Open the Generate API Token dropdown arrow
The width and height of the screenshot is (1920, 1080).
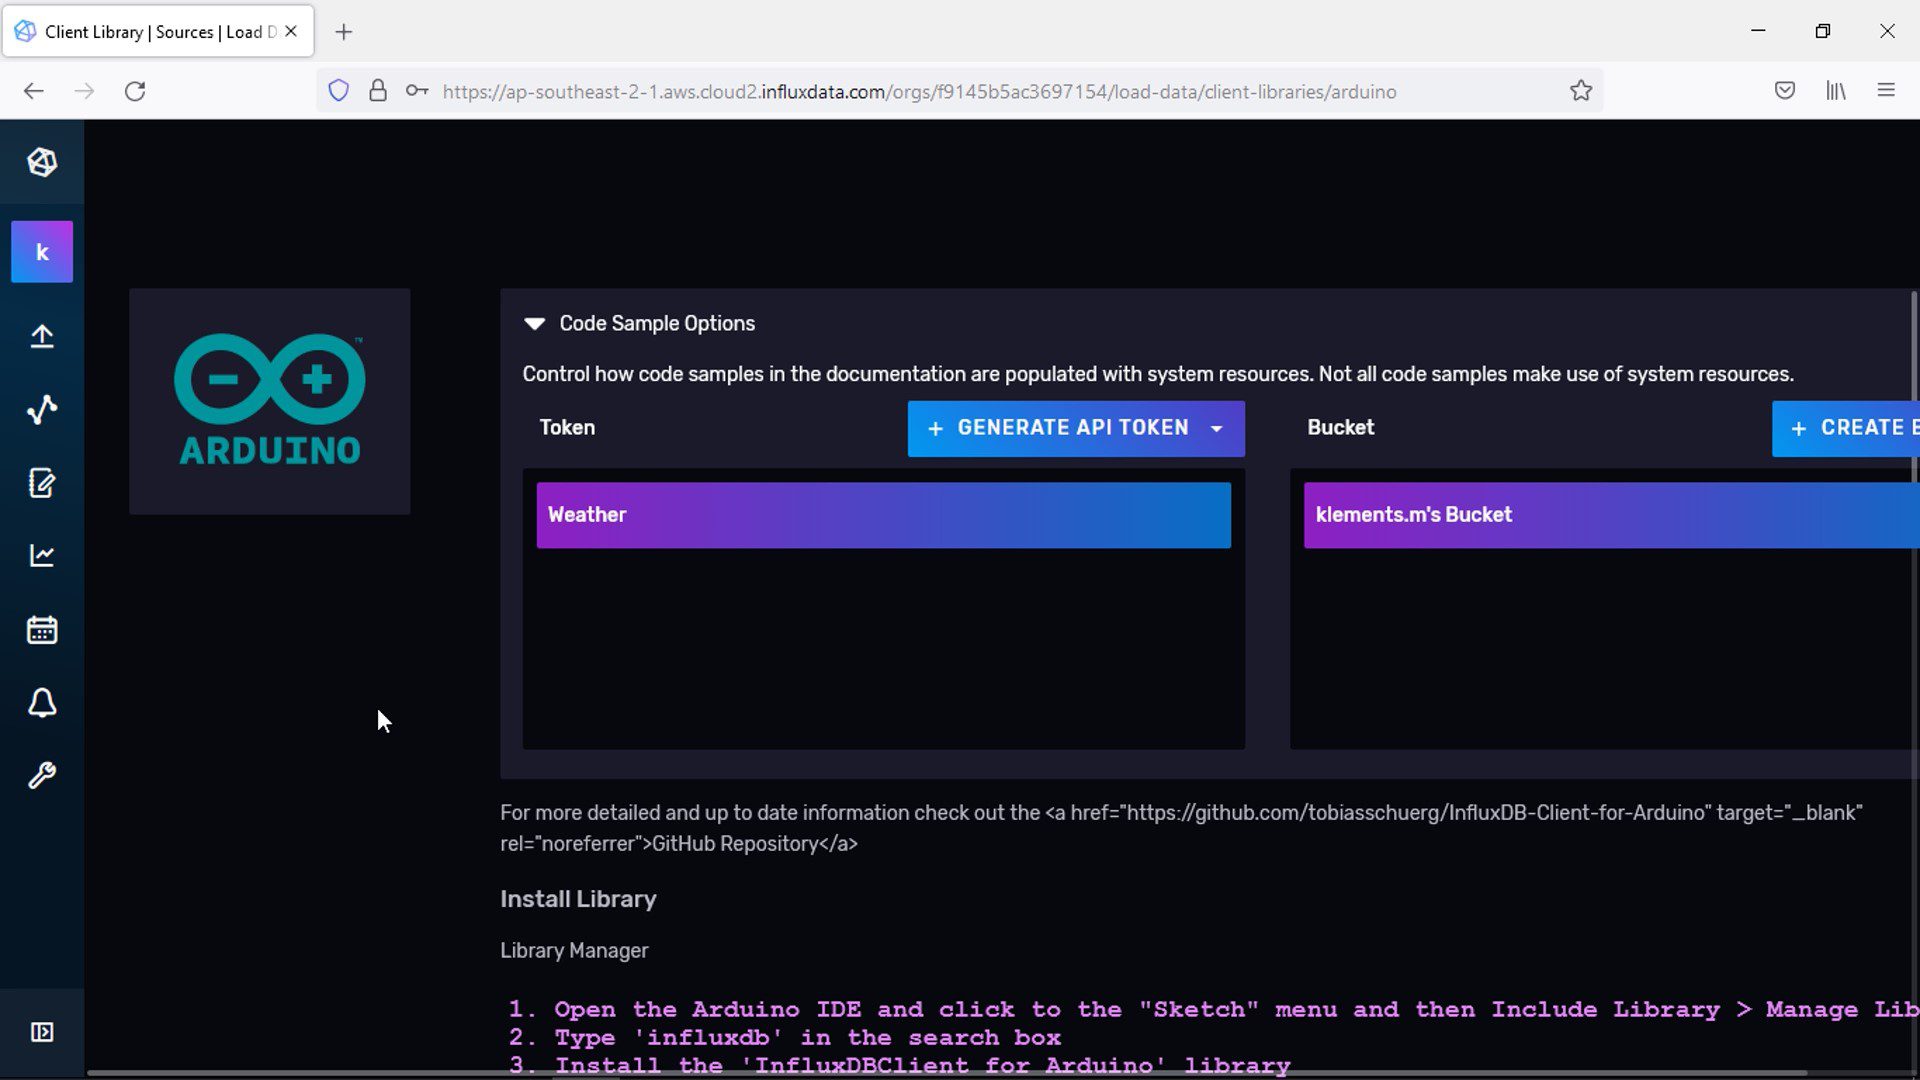[1217, 429]
